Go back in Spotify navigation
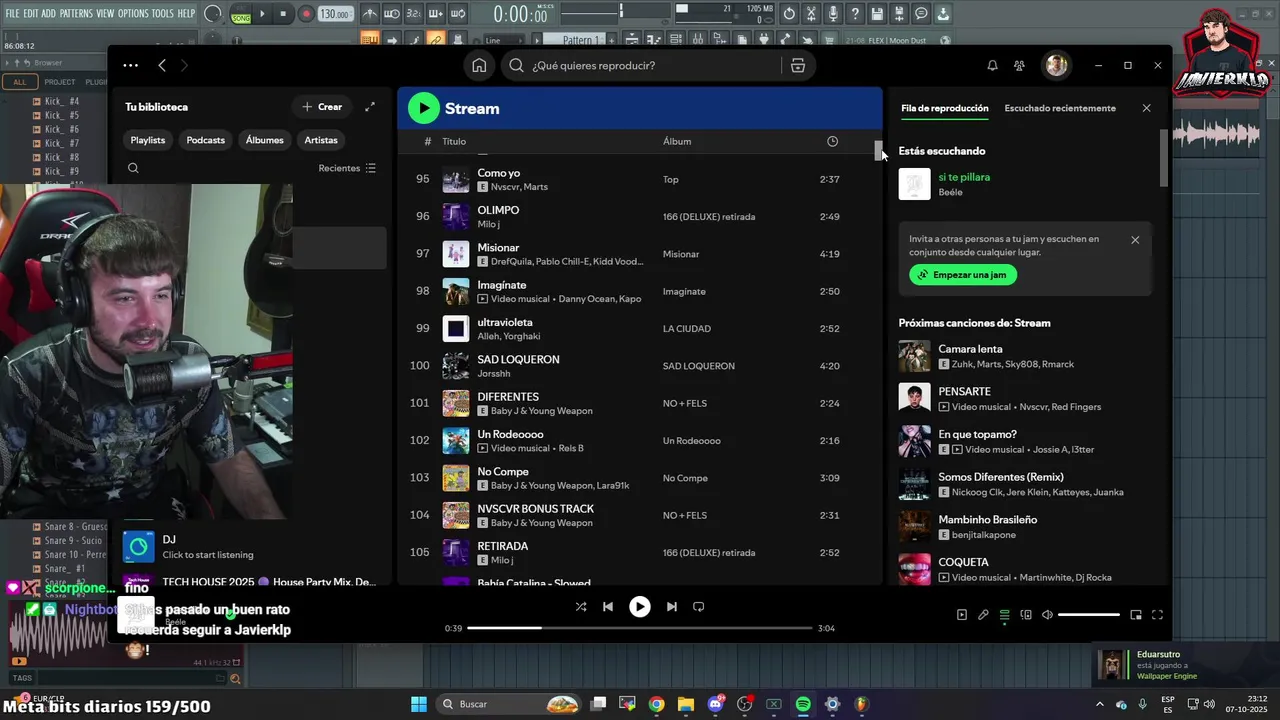 pos(162,65)
